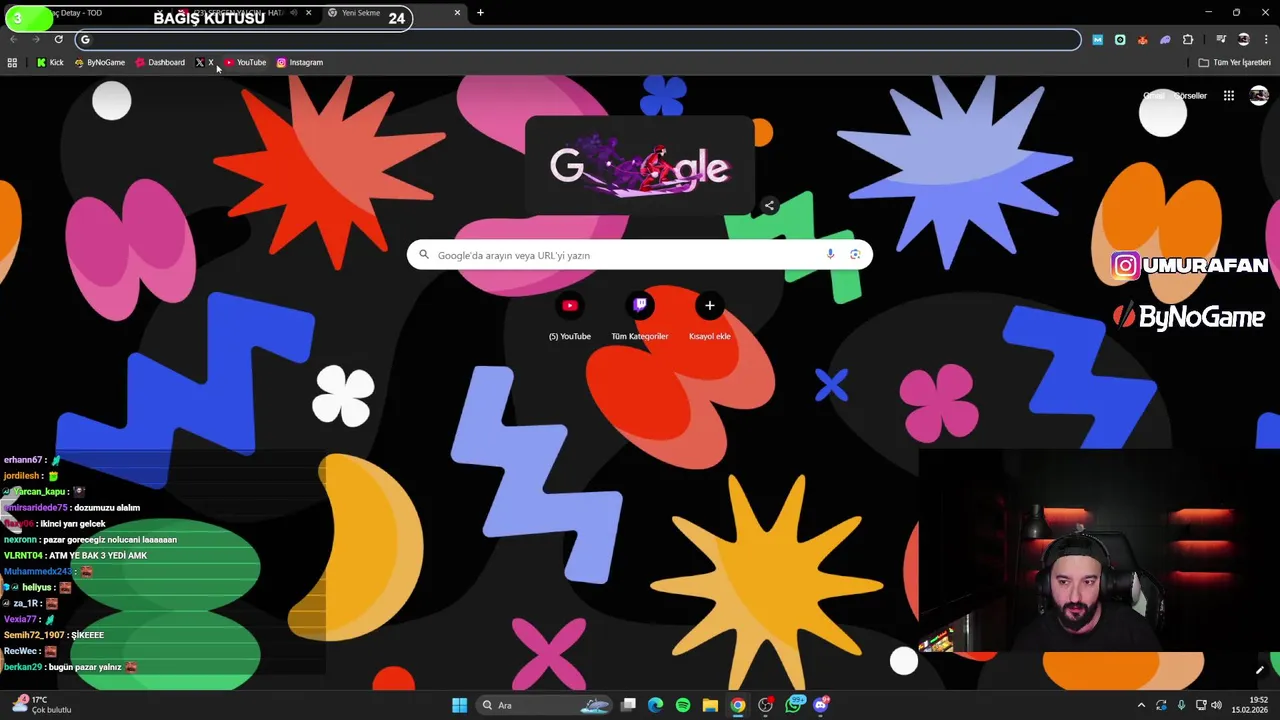Open the network tray icon
The height and width of the screenshot is (720, 1280).
pos(1201,705)
